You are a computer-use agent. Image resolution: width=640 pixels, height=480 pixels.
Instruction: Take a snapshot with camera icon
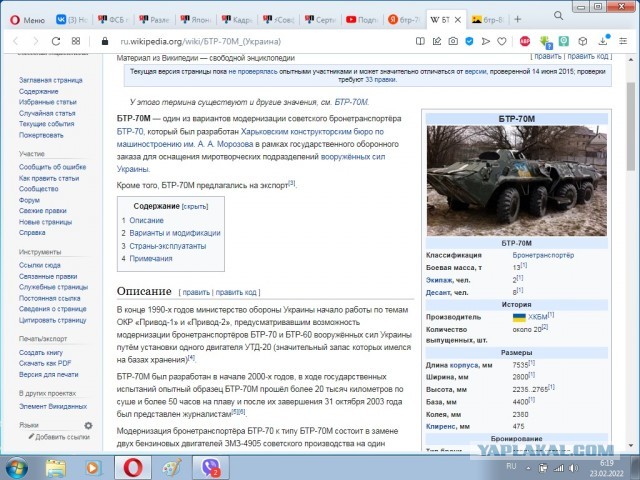click(453, 41)
